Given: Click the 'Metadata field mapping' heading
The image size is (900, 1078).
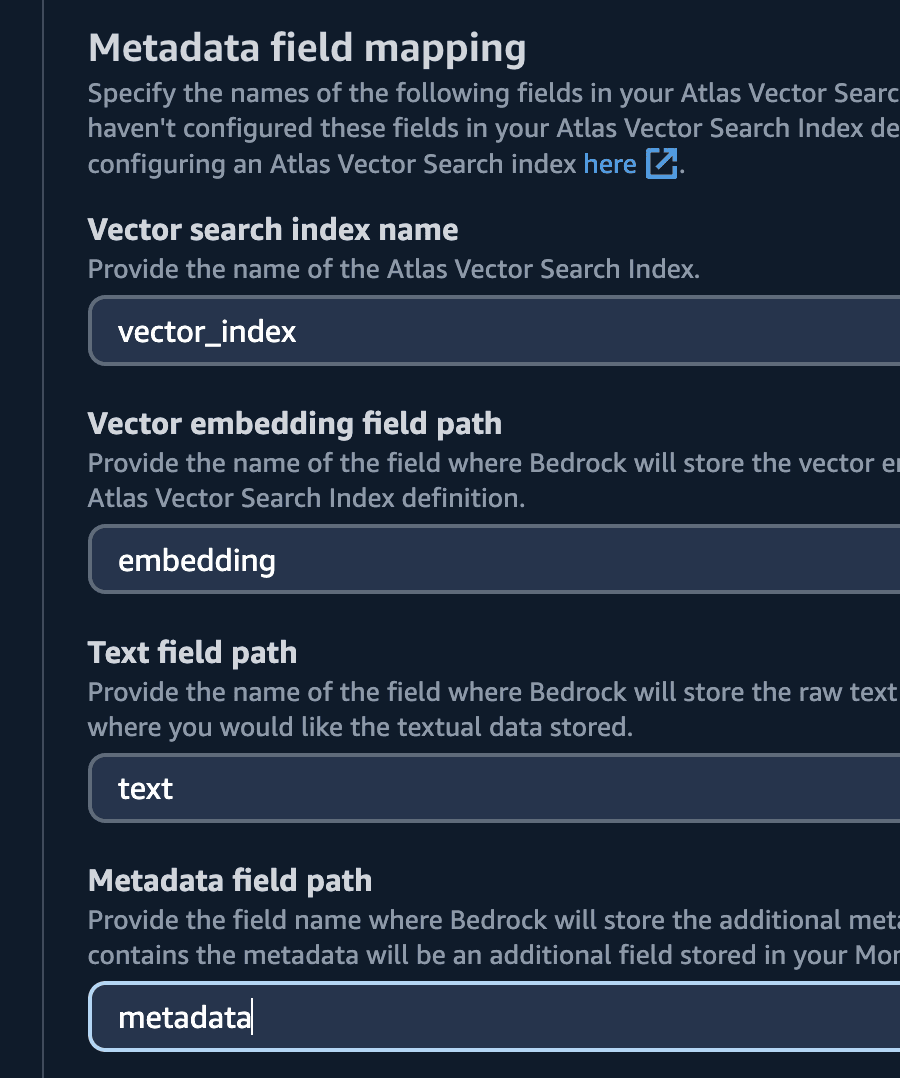Looking at the screenshot, I should pos(306,47).
